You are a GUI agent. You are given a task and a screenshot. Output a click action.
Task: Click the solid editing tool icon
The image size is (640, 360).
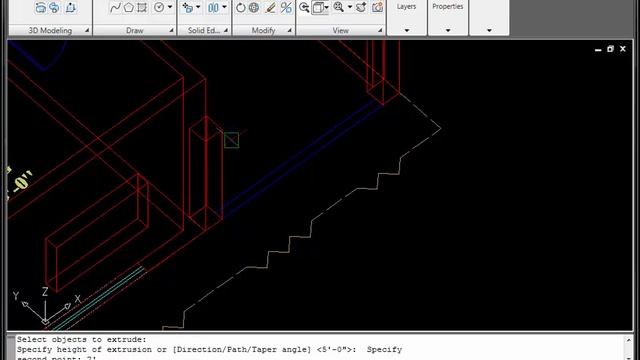click(x=188, y=7)
